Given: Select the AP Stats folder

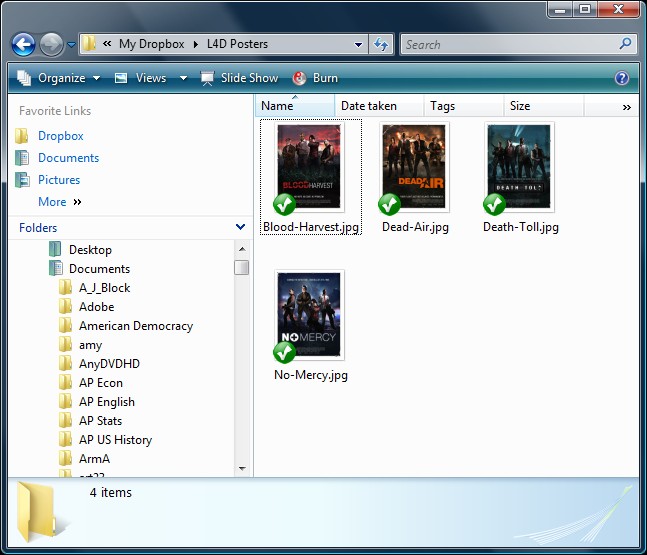Looking at the screenshot, I should 100,420.
